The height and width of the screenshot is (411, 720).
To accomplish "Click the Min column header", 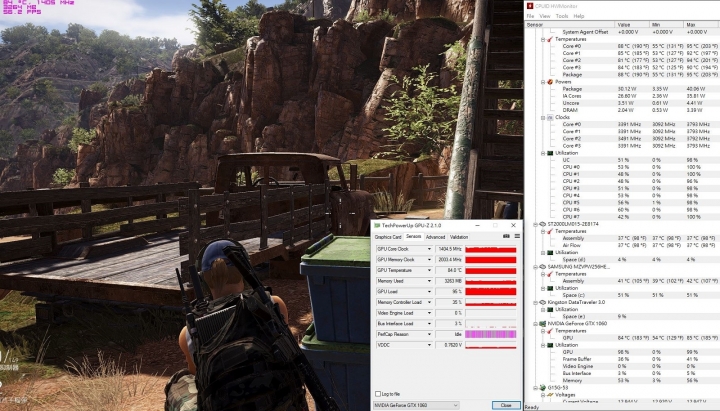I will pyautogui.click(x=667, y=24).
